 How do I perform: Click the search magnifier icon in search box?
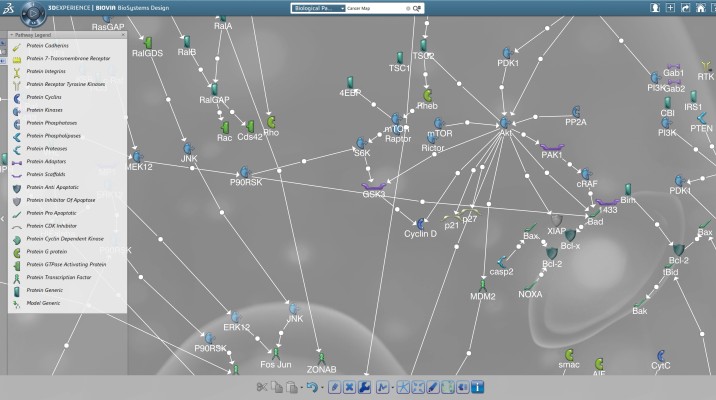coord(417,8)
